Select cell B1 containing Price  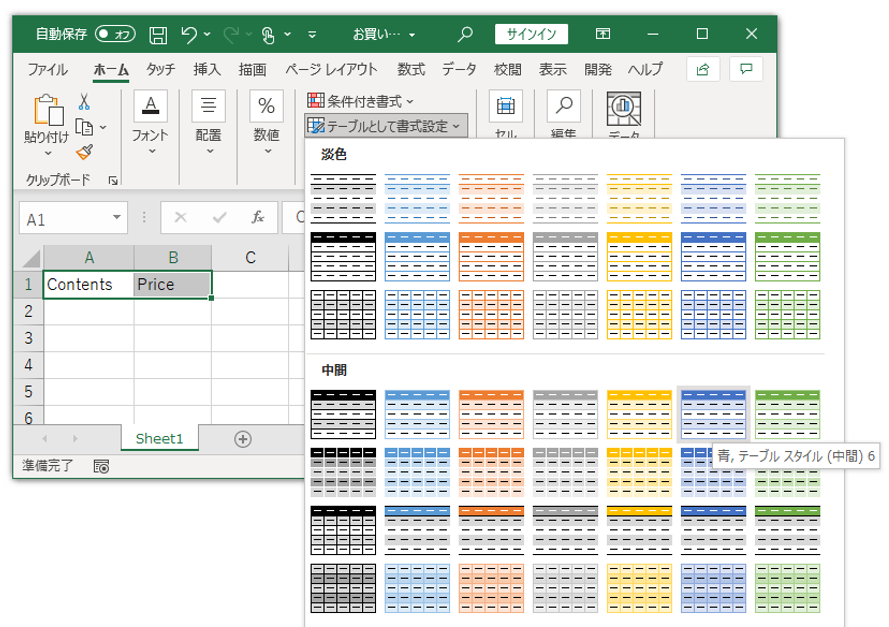coord(173,284)
